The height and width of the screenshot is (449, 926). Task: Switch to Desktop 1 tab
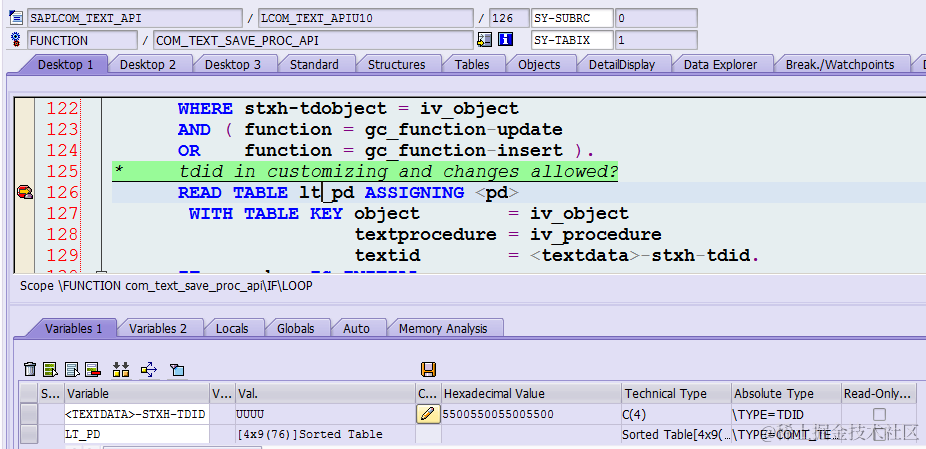coord(65,64)
